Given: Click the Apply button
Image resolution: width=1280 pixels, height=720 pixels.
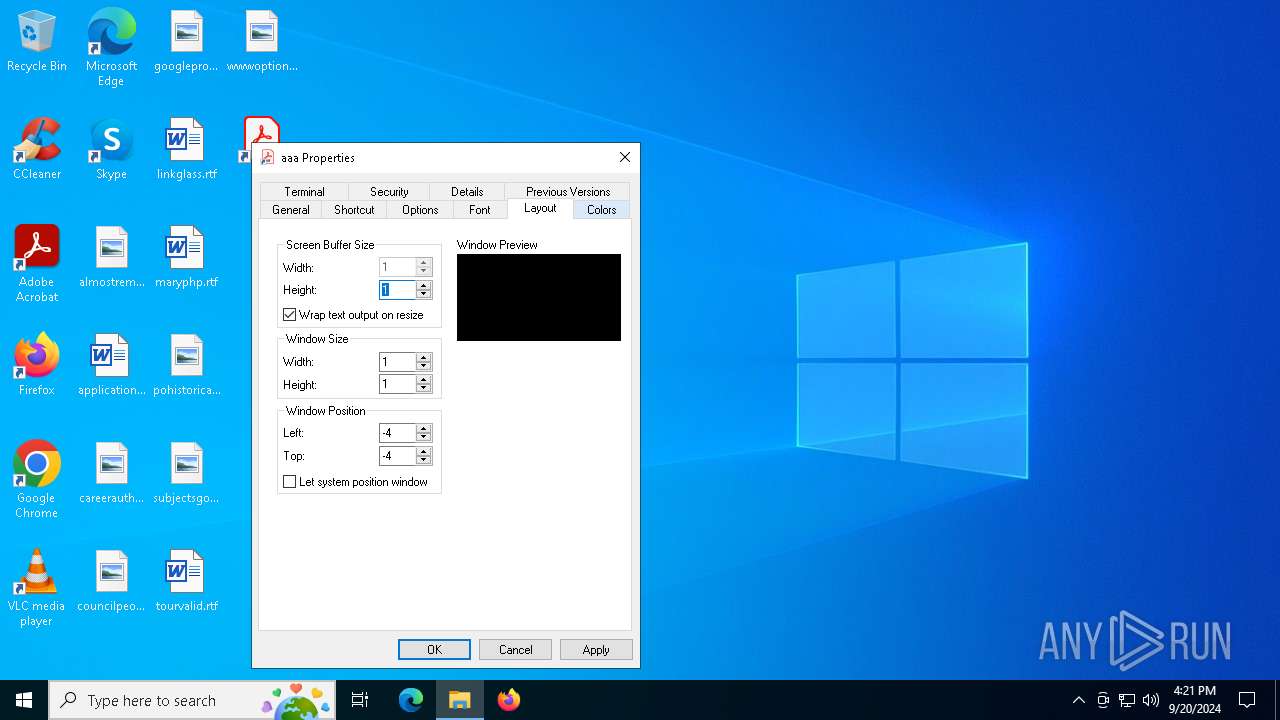Looking at the screenshot, I should click(596, 650).
